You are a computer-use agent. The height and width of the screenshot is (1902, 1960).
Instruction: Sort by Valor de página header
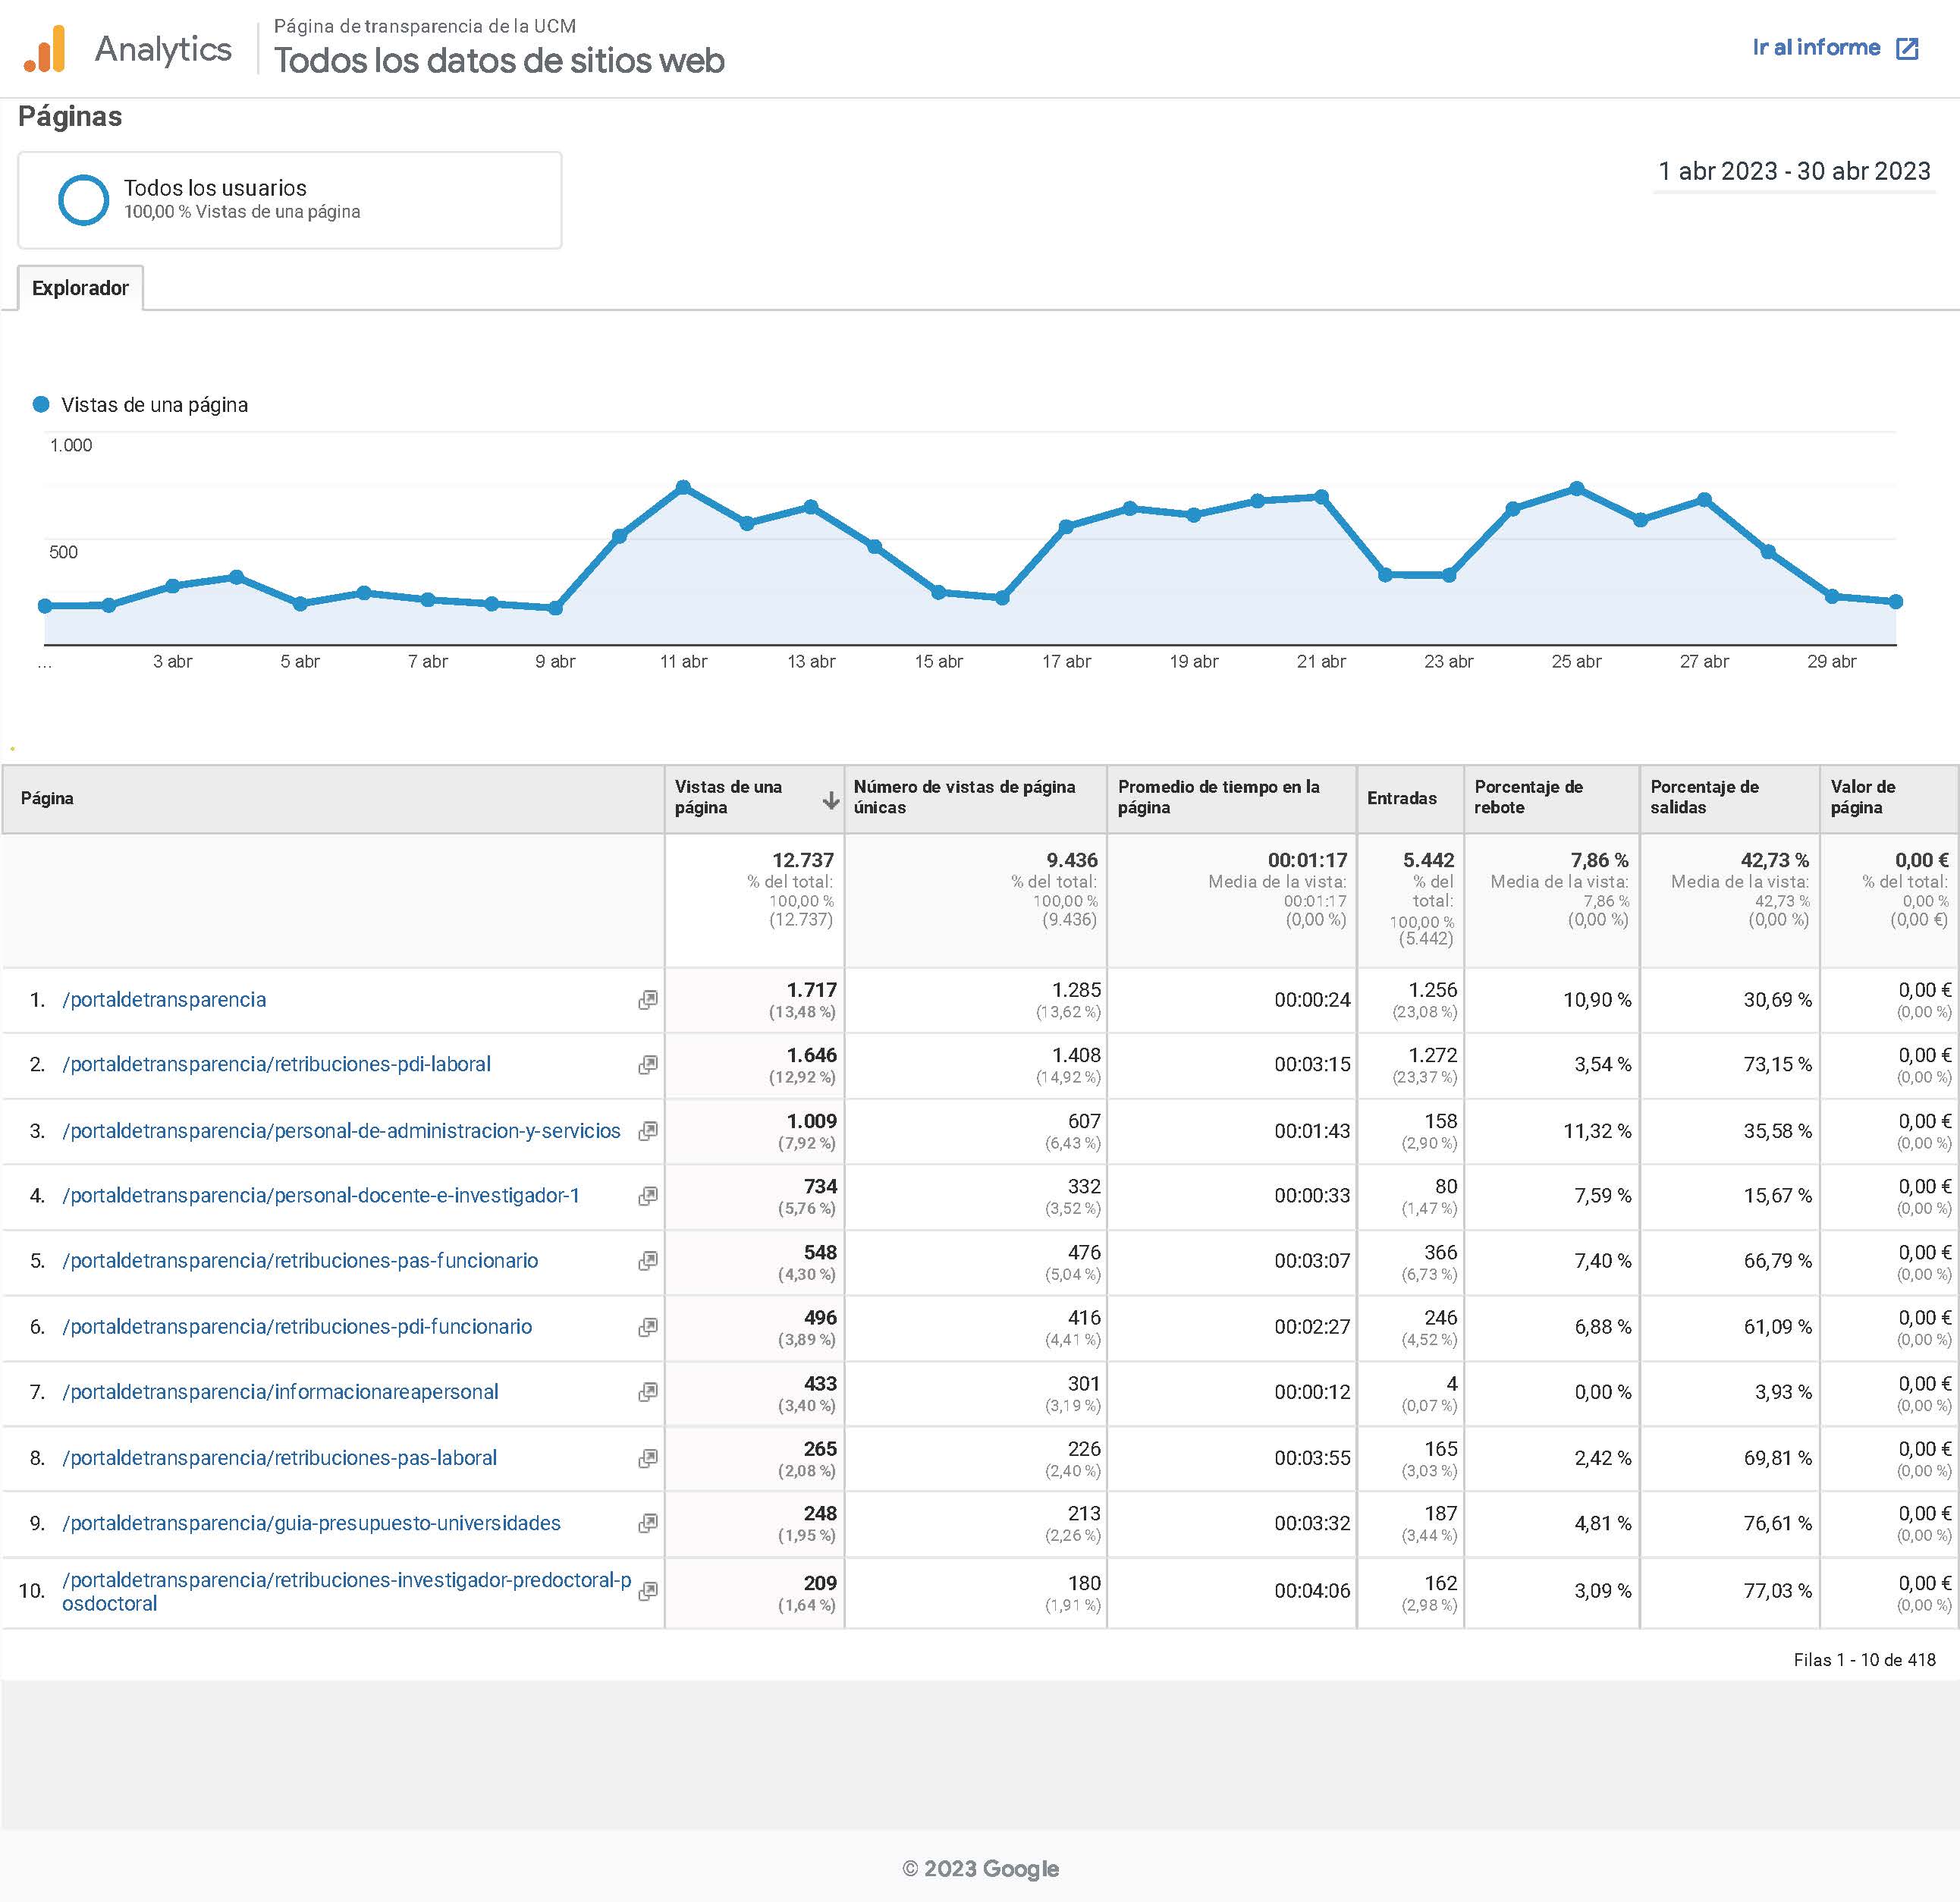[1889, 799]
